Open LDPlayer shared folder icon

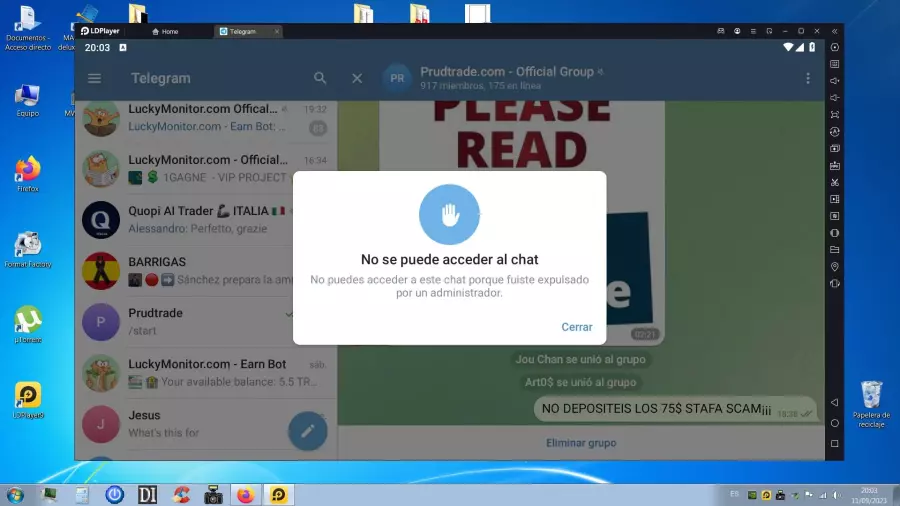pos(835,250)
